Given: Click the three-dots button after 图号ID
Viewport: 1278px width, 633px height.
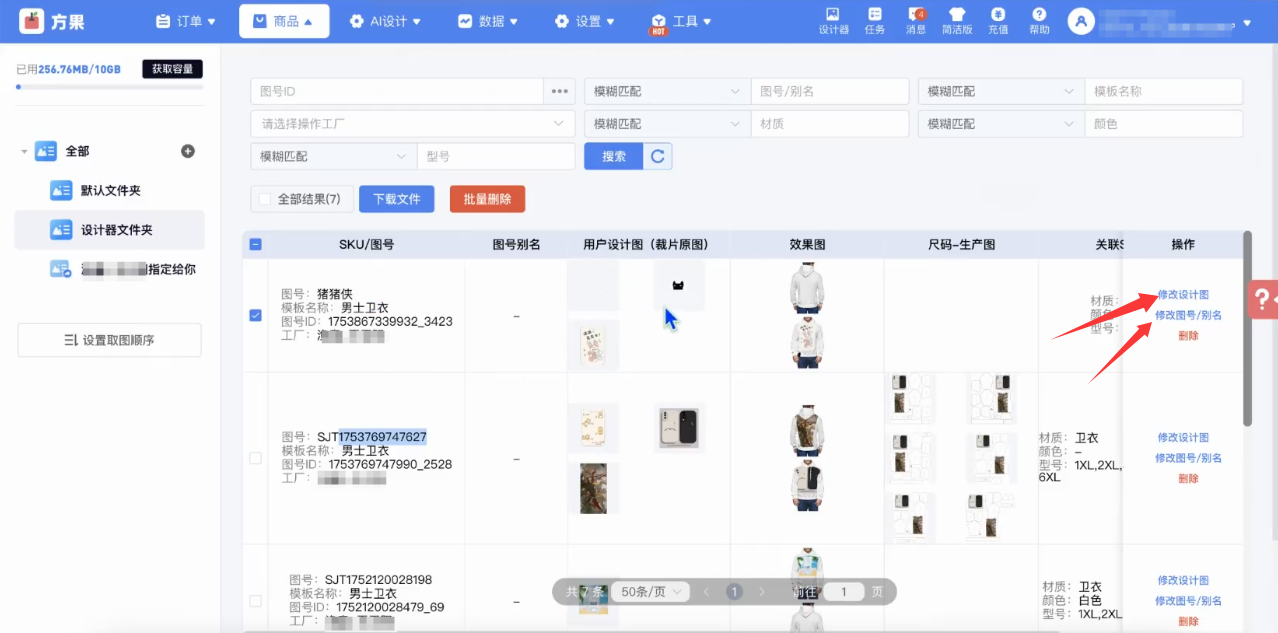Looking at the screenshot, I should 560,91.
